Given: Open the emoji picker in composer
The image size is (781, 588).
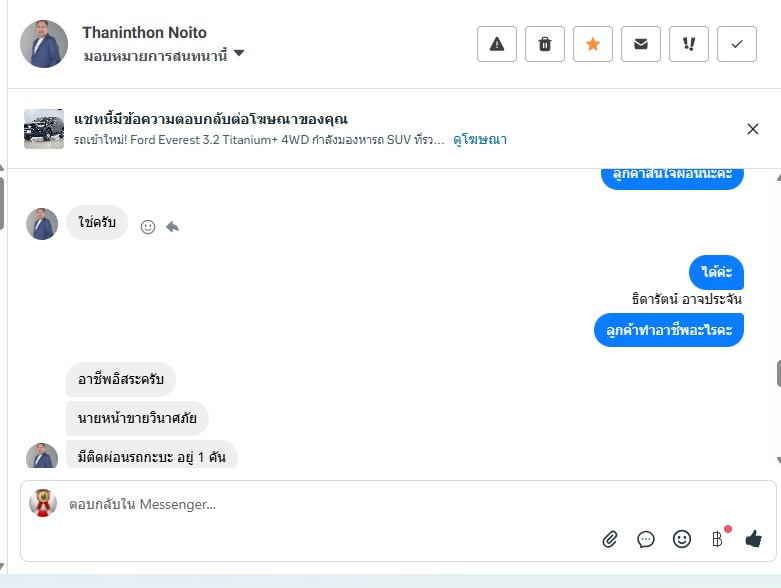Looking at the screenshot, I should (682, 539).
